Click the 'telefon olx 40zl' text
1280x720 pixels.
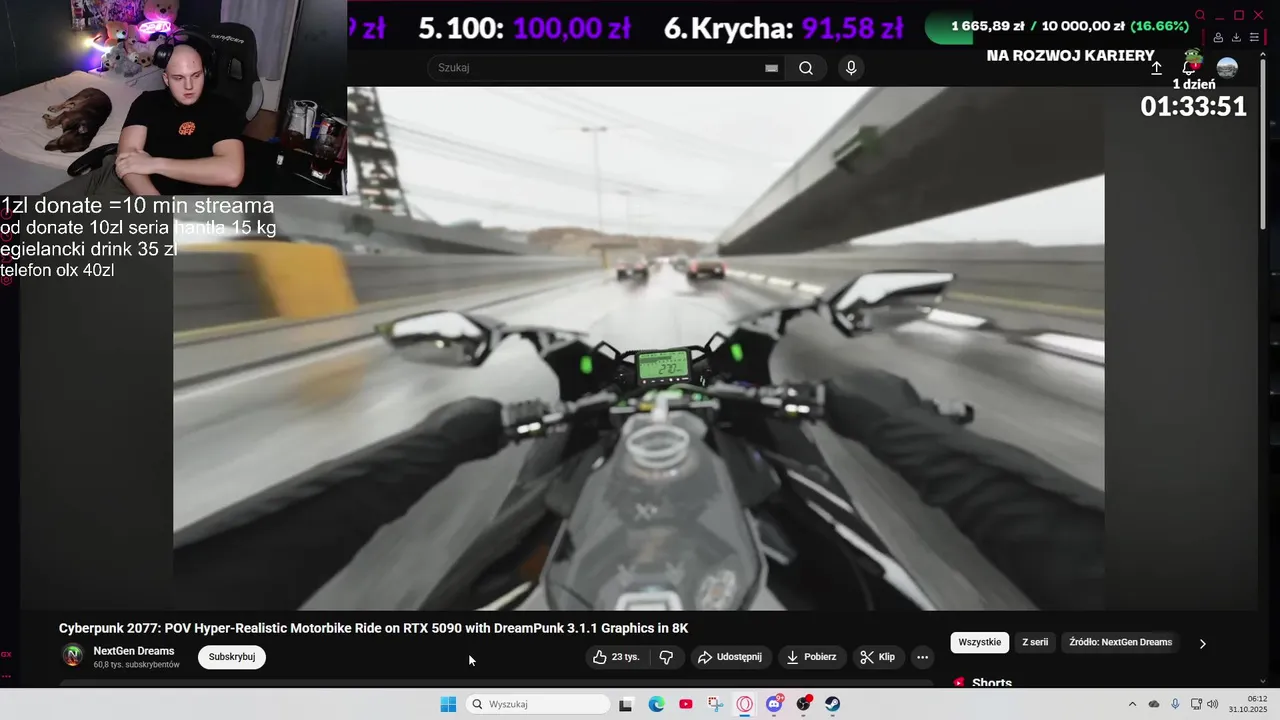pos(57,270)
